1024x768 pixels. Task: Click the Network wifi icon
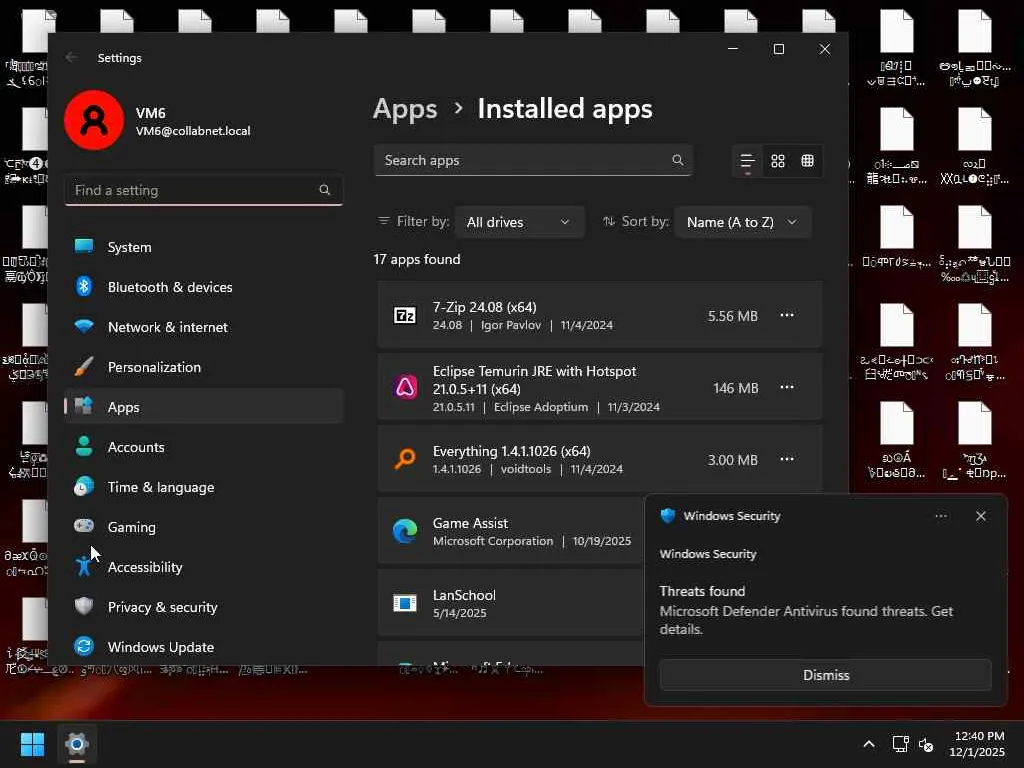point(84,325)
